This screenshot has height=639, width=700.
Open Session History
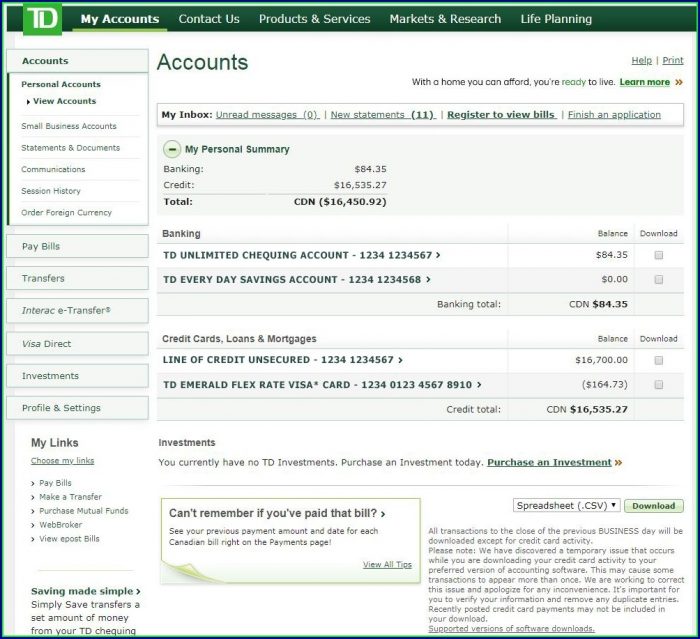pyautogui.click(x=51, y=191)
